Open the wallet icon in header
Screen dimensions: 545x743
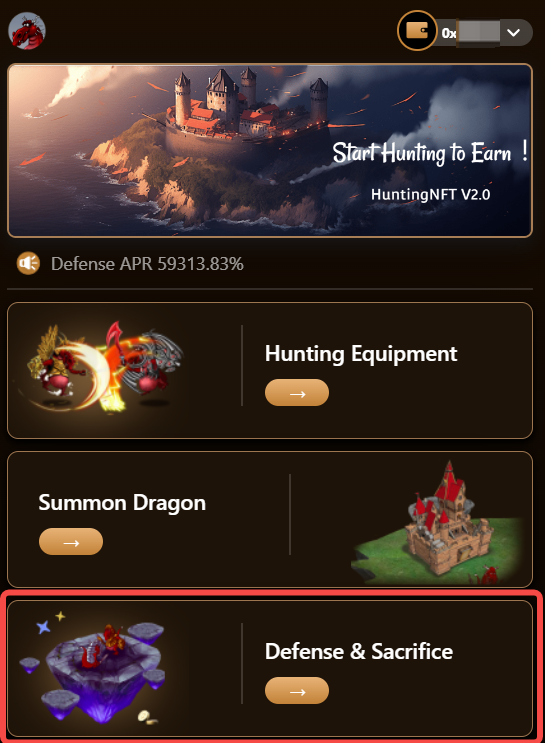click(417, 31)
